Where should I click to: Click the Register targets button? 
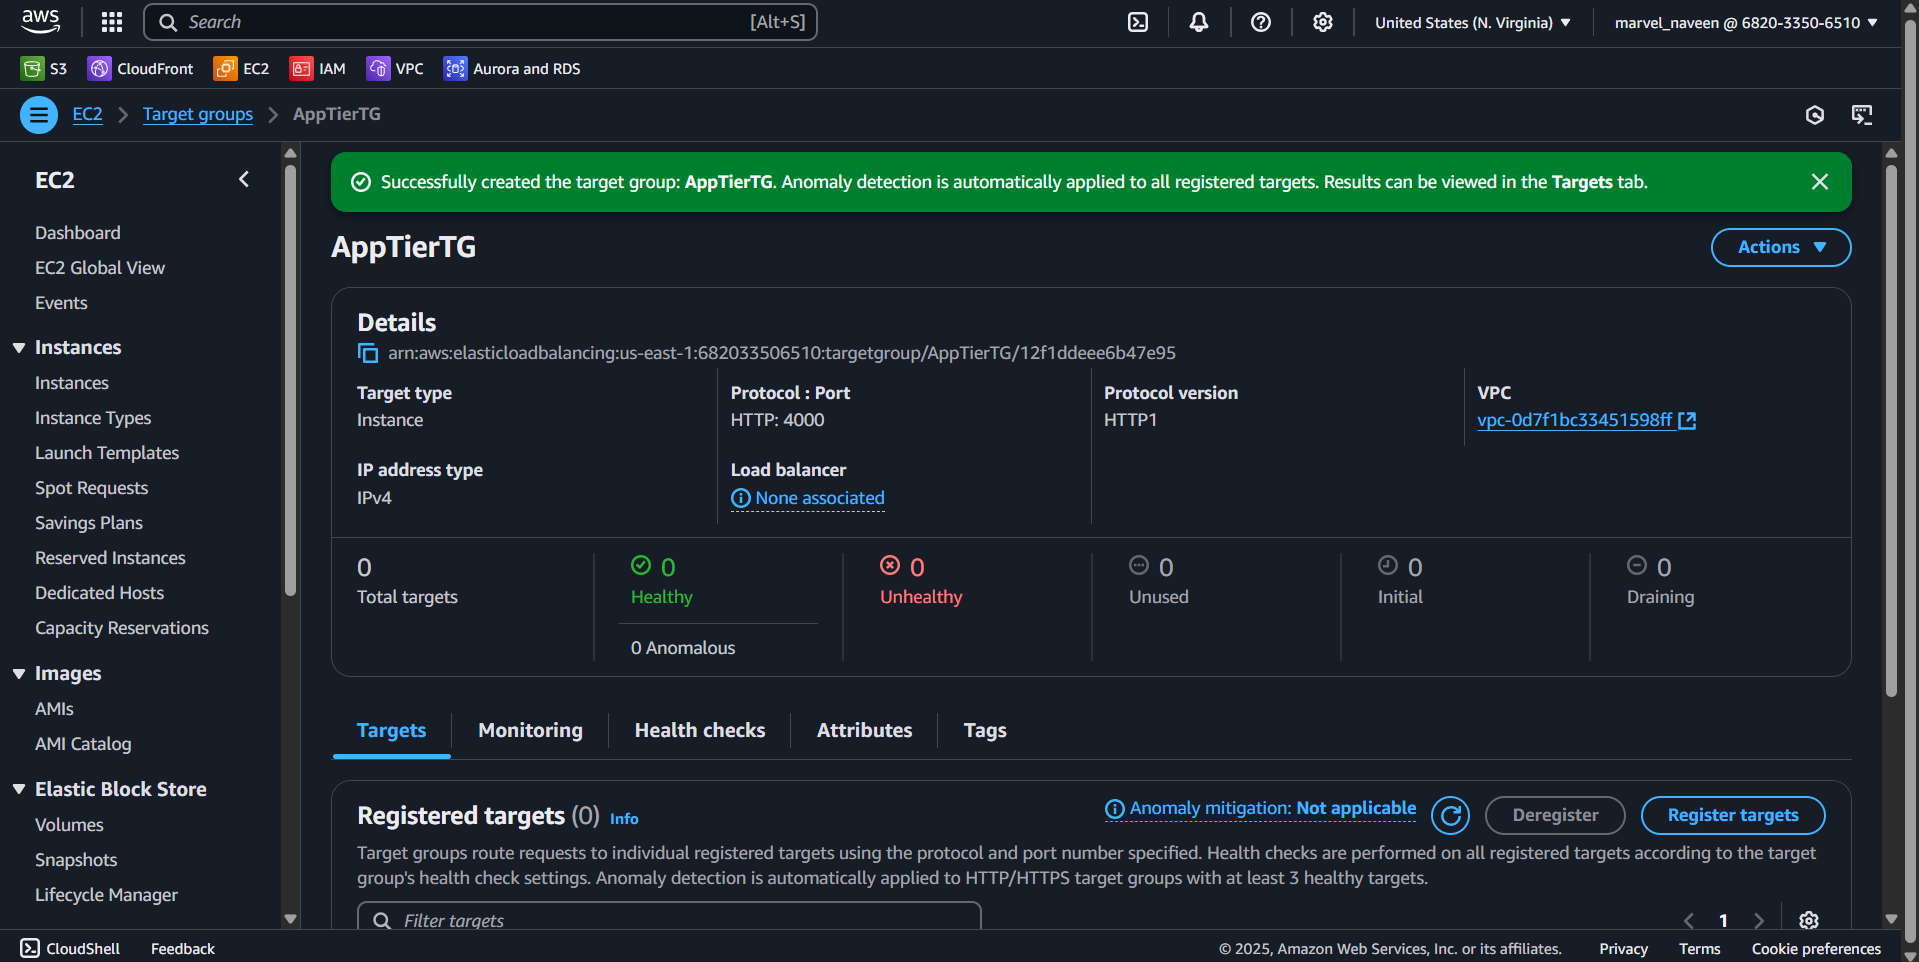(x=1733, y=815)
